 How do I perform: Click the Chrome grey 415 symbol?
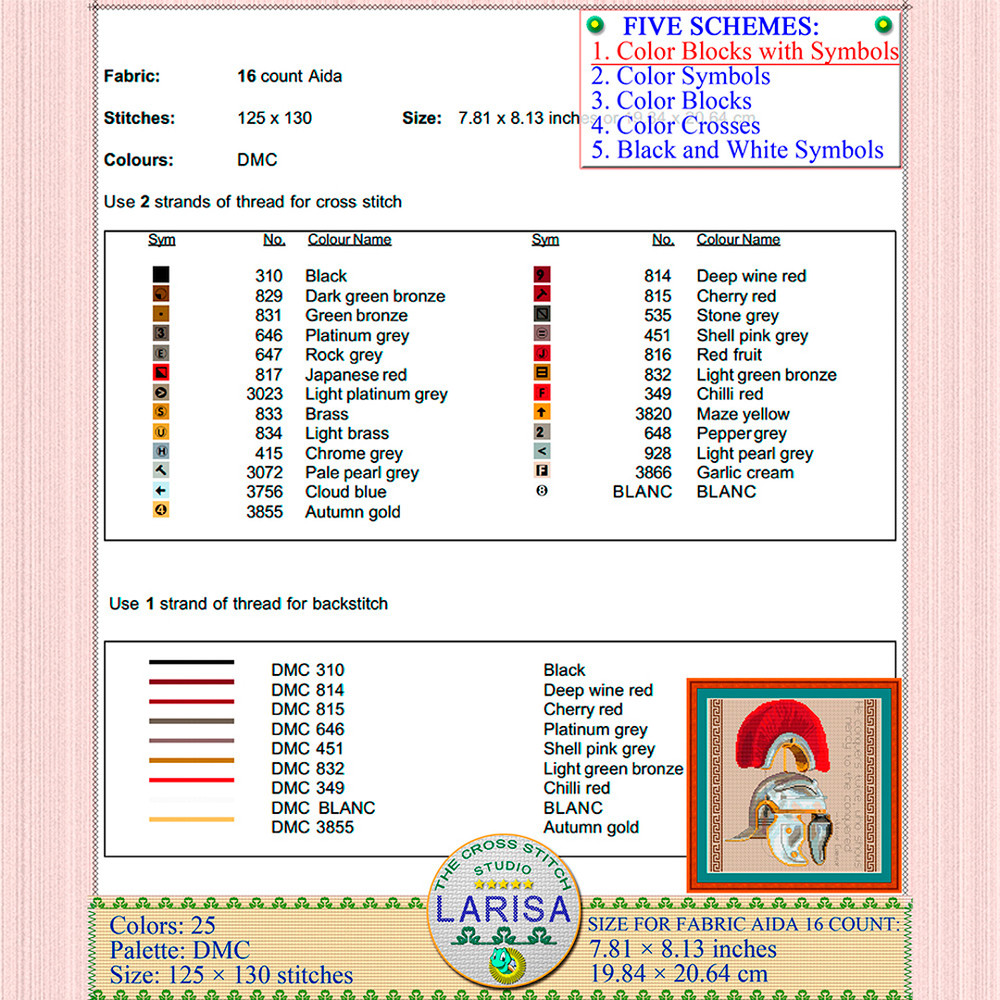pos(161,452)
